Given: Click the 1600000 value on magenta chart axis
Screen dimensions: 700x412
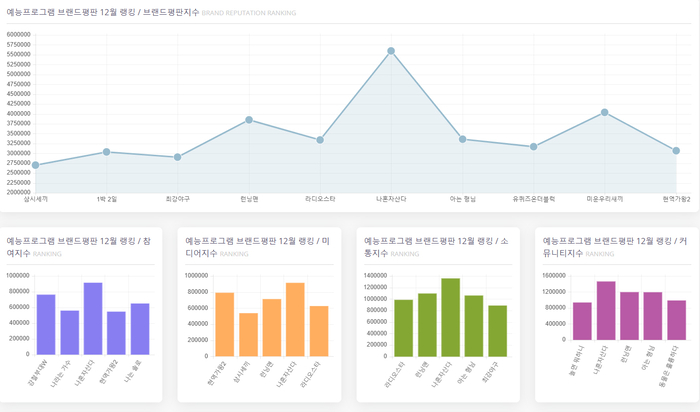Looking at the screenshot, I should click(x=554, y=275).
